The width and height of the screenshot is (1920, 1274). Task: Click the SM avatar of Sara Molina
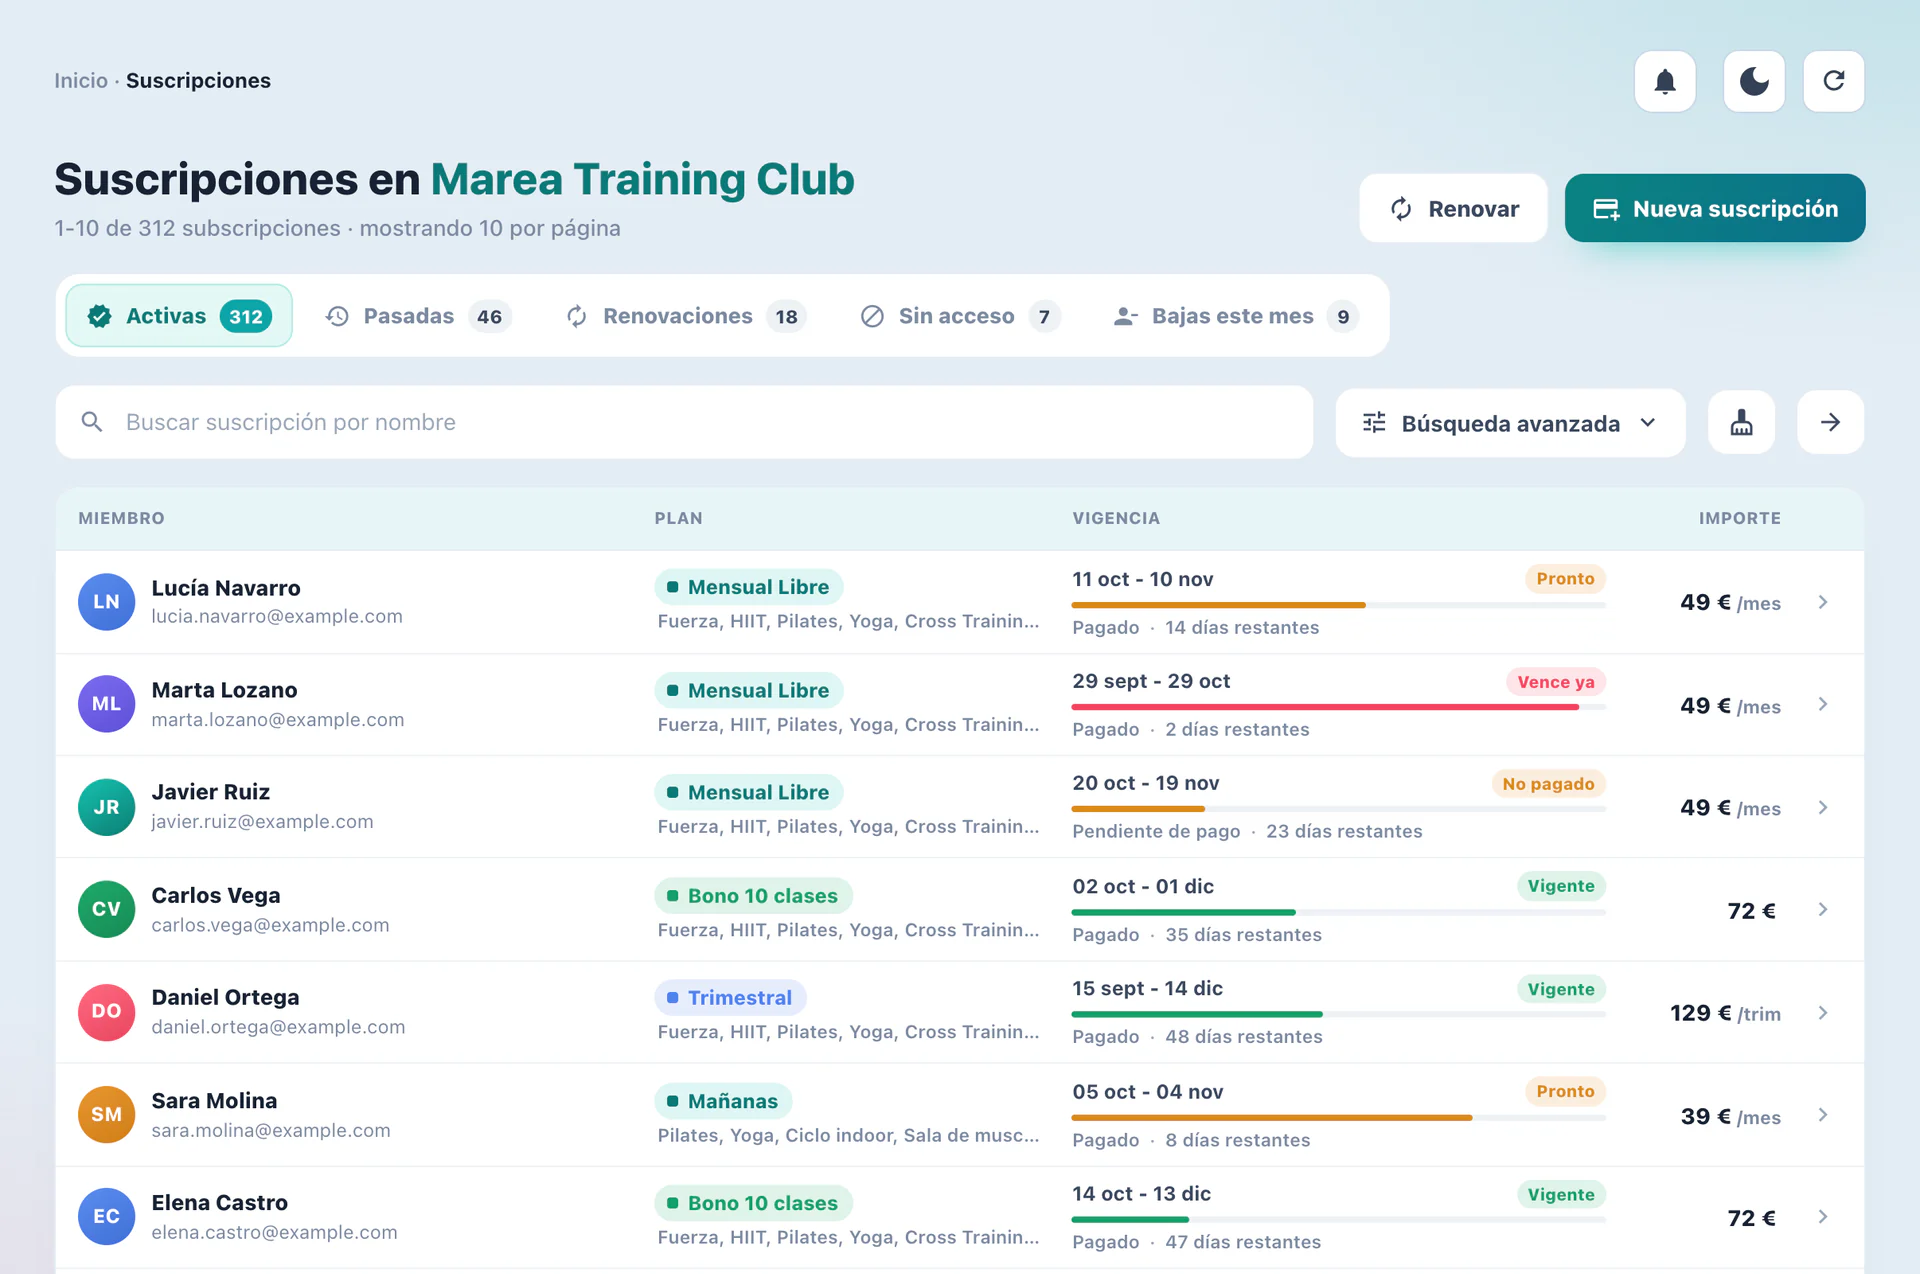[x=107, y=1115]
